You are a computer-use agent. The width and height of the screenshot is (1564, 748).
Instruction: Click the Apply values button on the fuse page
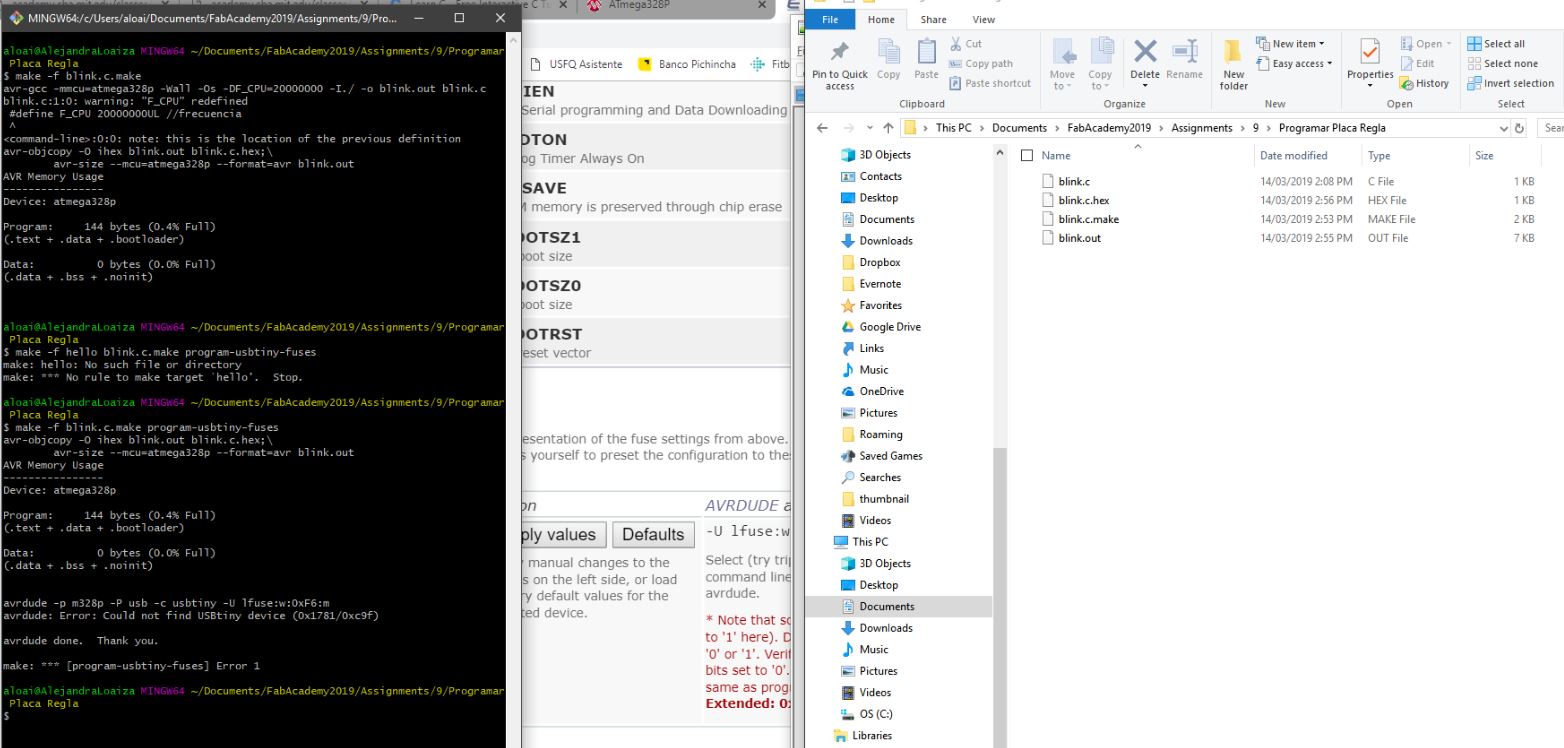[562, 535]
